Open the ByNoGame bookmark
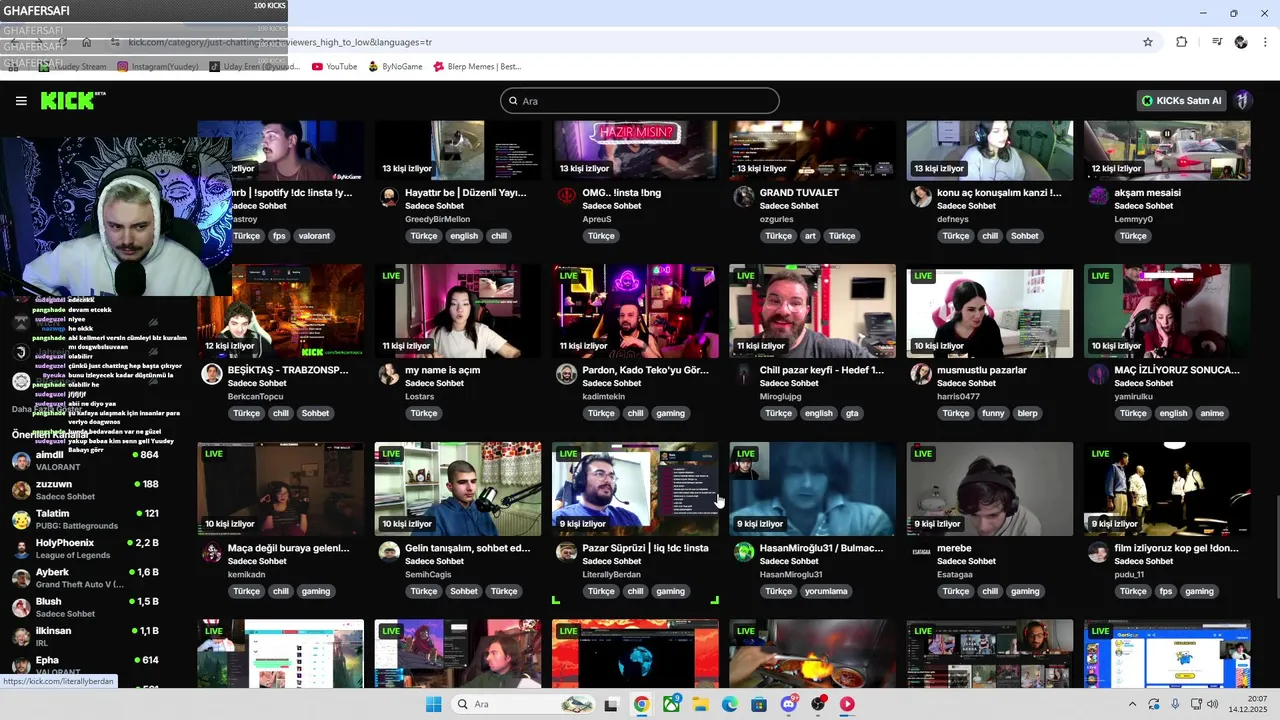This screenshot has width=1280, height=720. tap(395, 67)
